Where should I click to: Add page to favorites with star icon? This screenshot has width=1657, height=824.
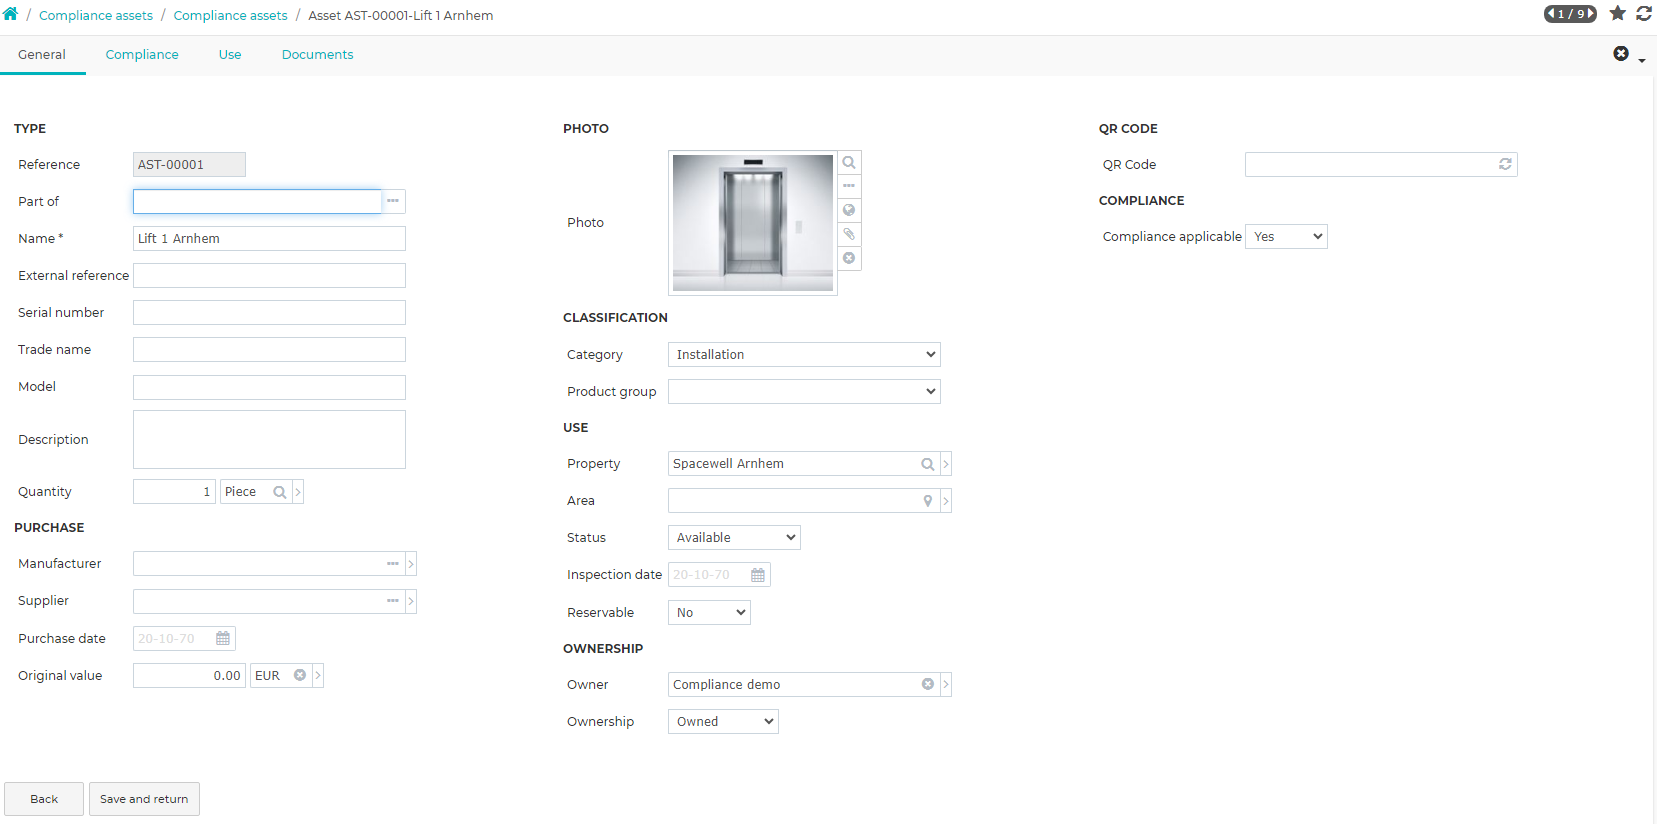[1617, 13]
